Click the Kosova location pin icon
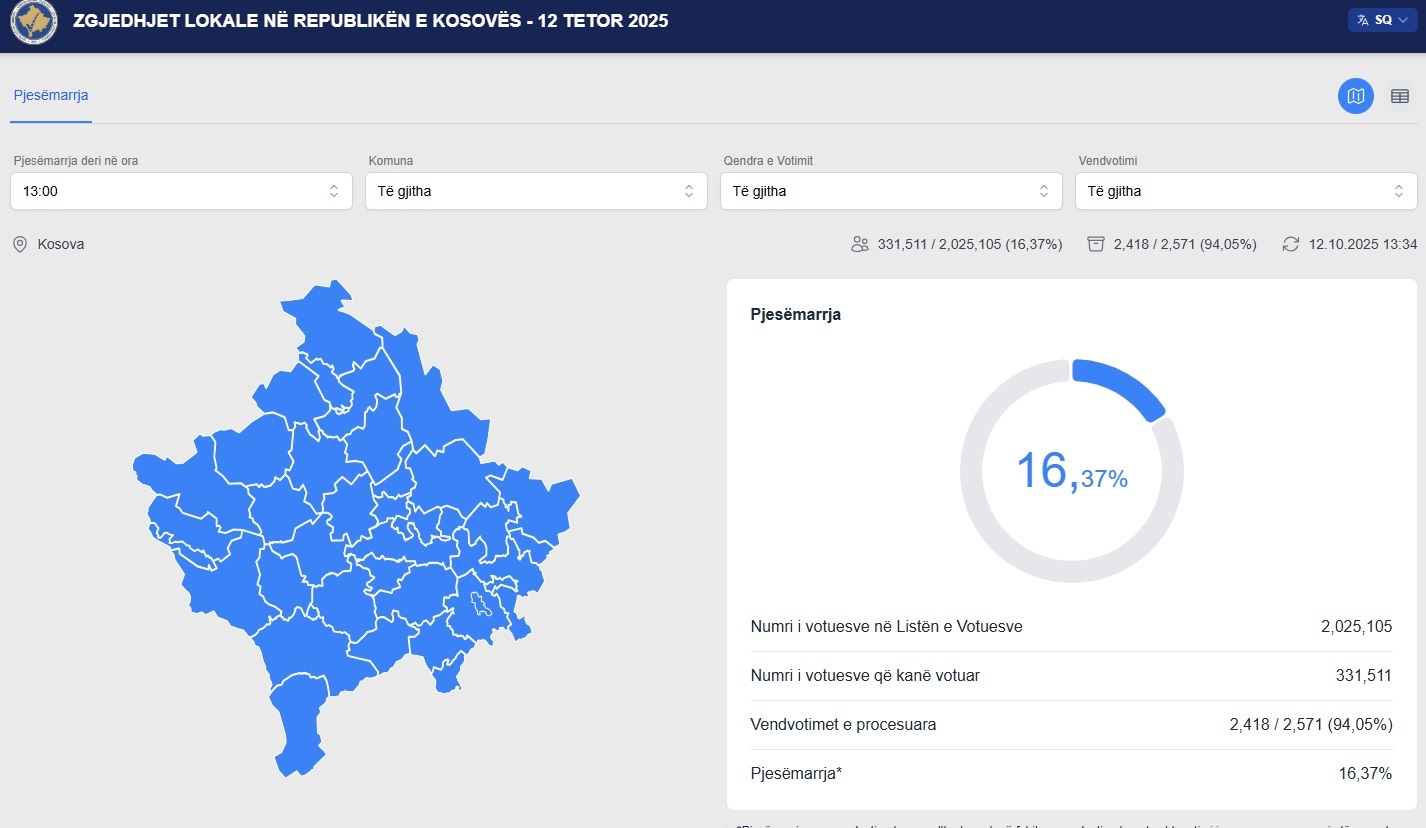This screenshot has height=828, width=1426. coord(20,244)
